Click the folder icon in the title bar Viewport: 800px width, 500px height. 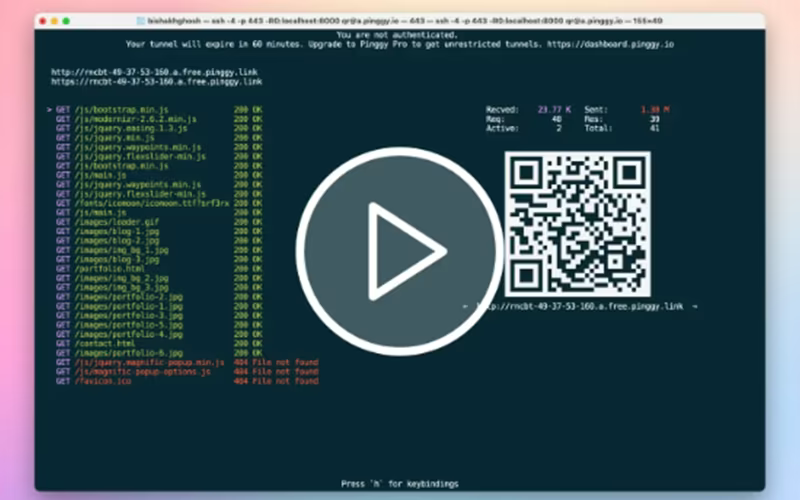[x=141, y=21]
